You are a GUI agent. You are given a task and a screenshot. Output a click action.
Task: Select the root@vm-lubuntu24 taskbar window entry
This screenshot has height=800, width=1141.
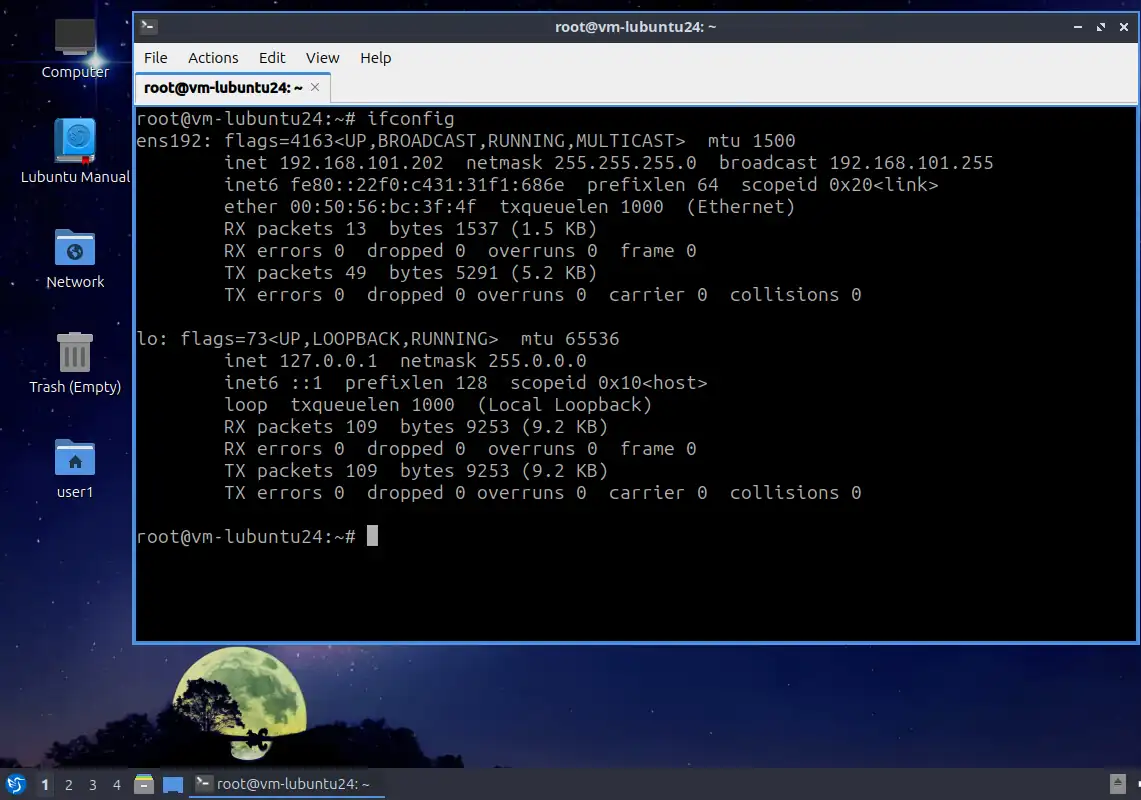(x=287, y=784)
